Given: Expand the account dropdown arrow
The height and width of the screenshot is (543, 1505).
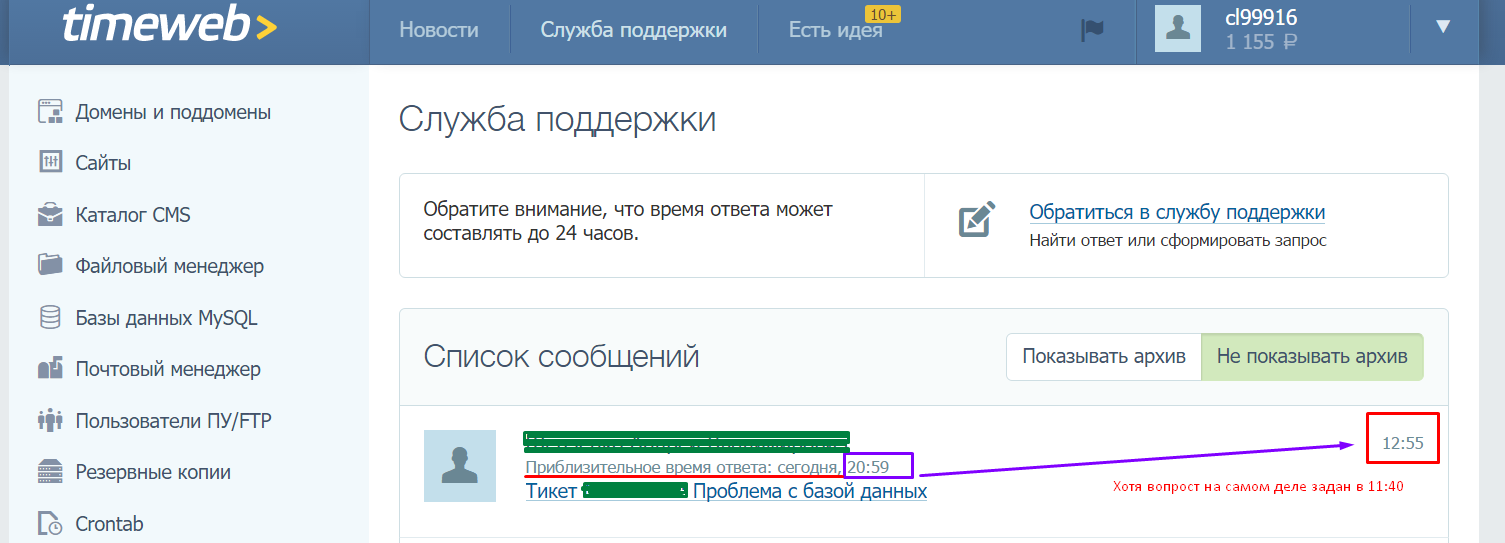Looking at the screenshot, I should tap(1442, 27).
